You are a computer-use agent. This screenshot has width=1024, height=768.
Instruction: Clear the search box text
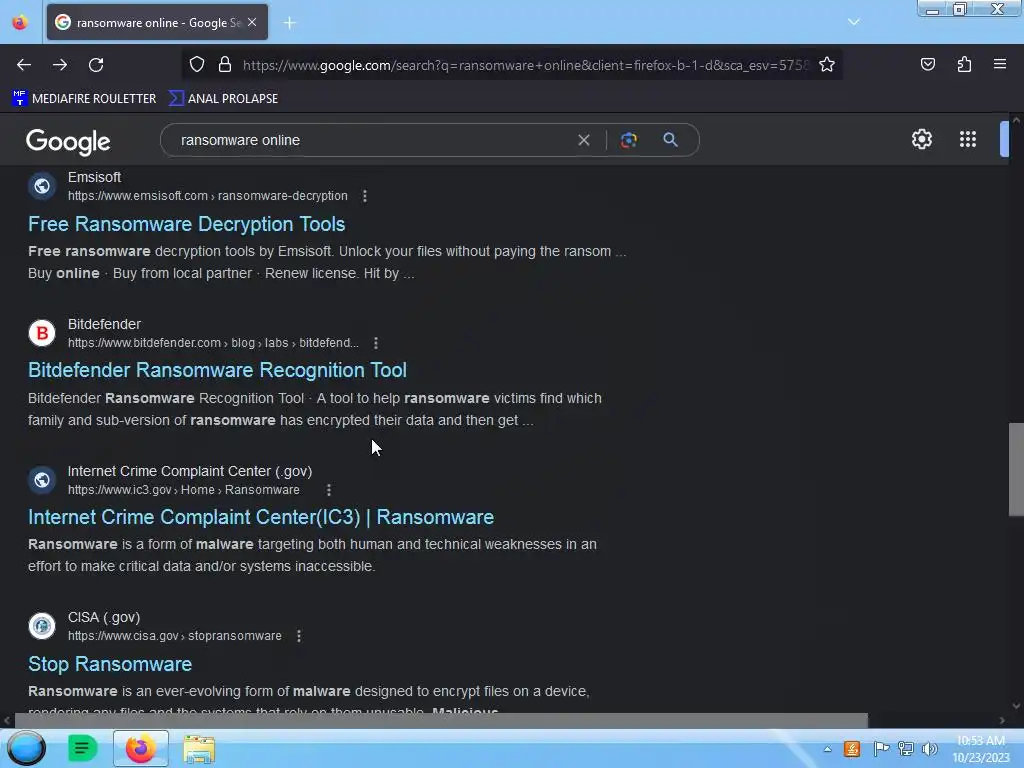(584, 140)
